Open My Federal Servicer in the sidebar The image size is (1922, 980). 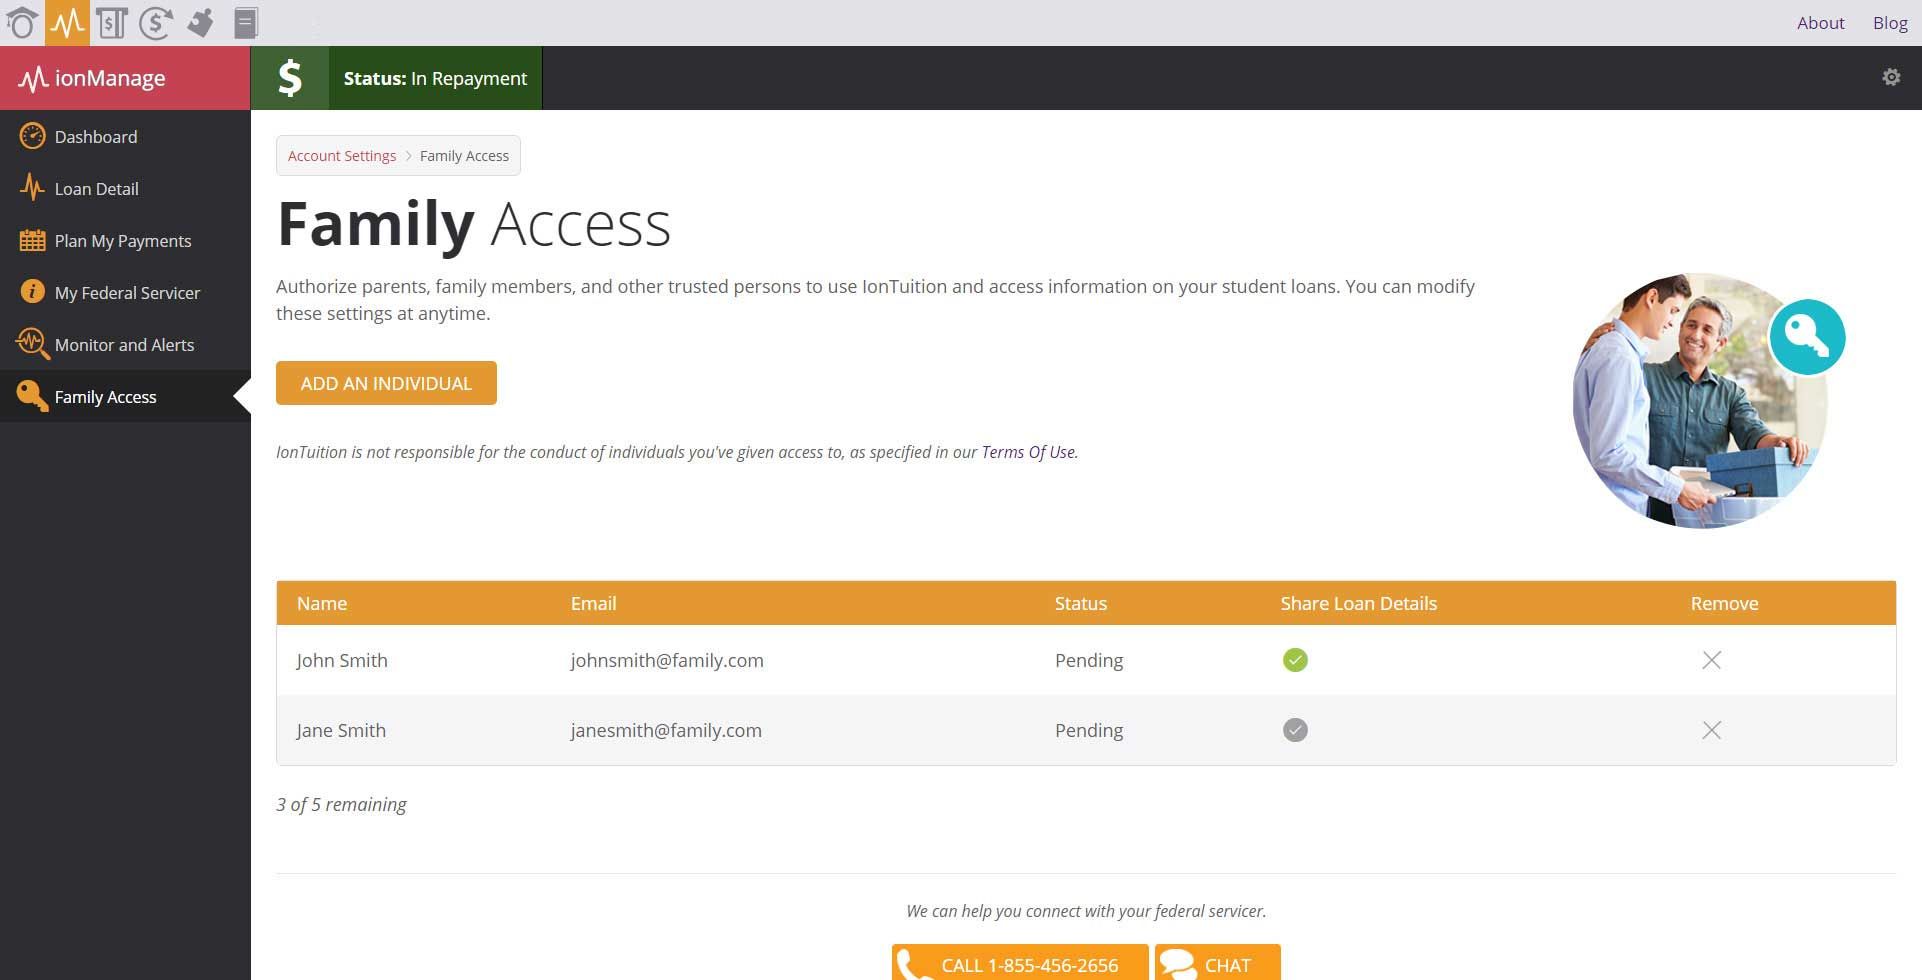125,292
